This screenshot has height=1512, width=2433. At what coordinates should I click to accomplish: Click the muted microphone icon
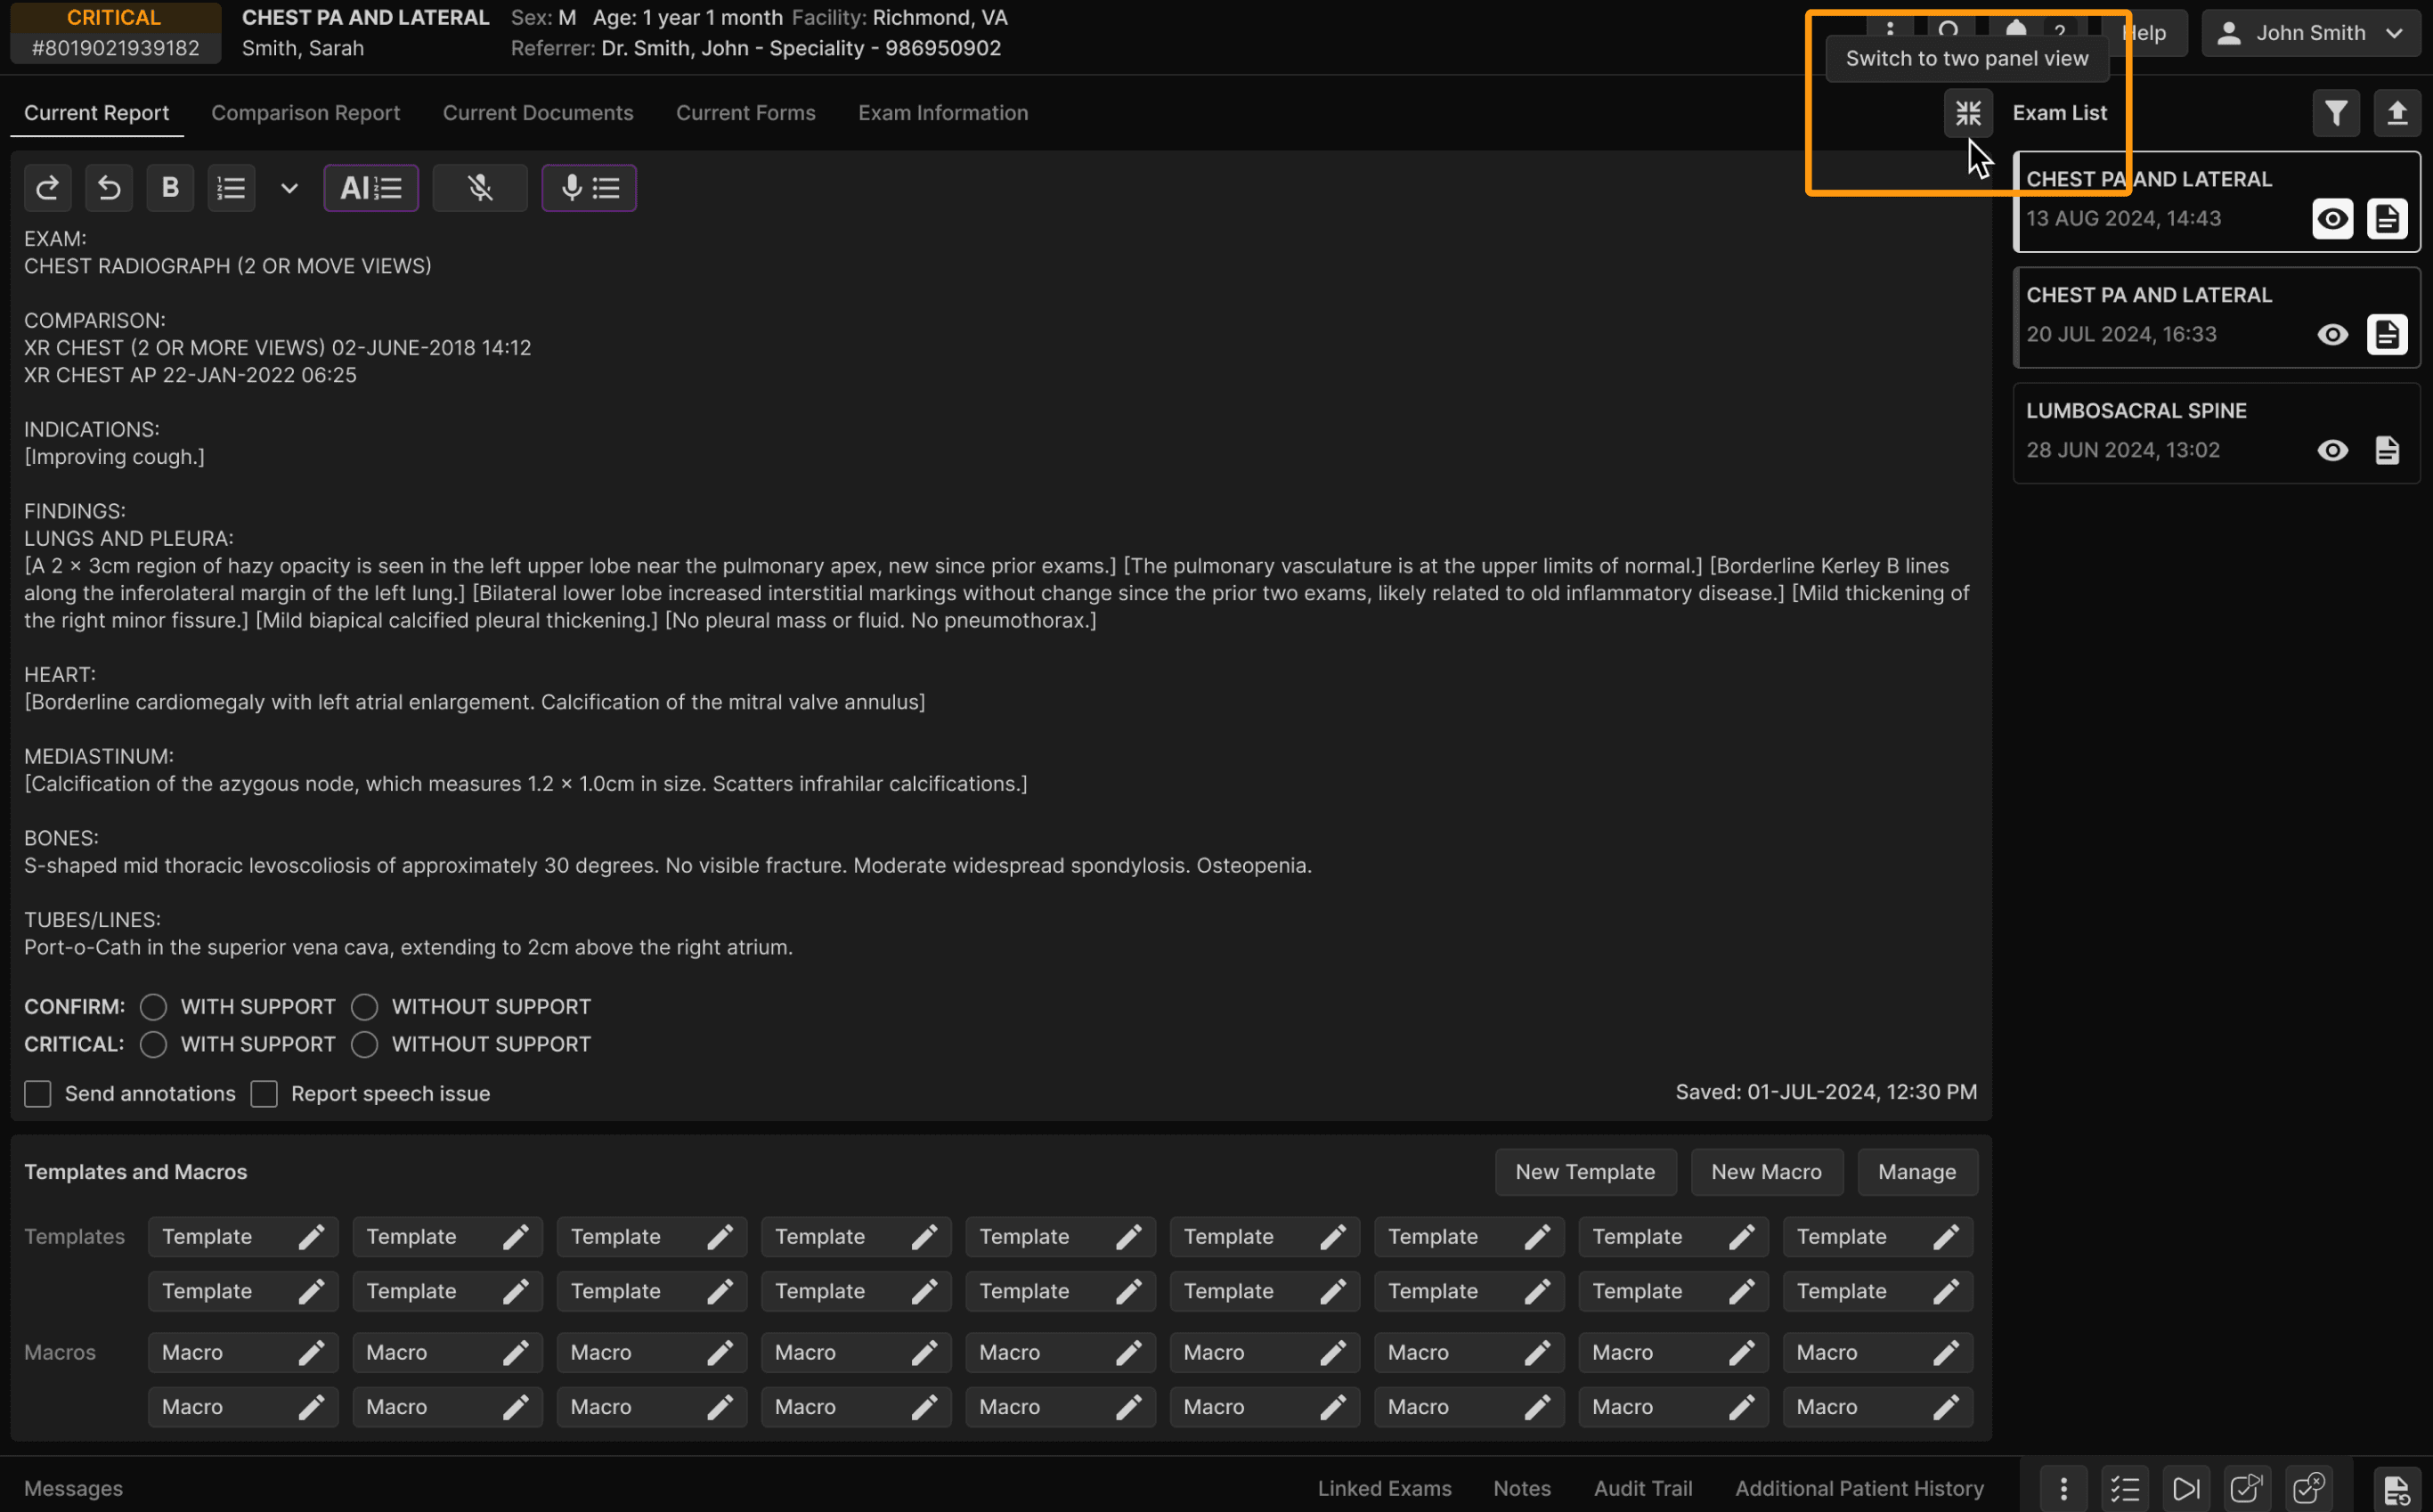tap(480, 188)
